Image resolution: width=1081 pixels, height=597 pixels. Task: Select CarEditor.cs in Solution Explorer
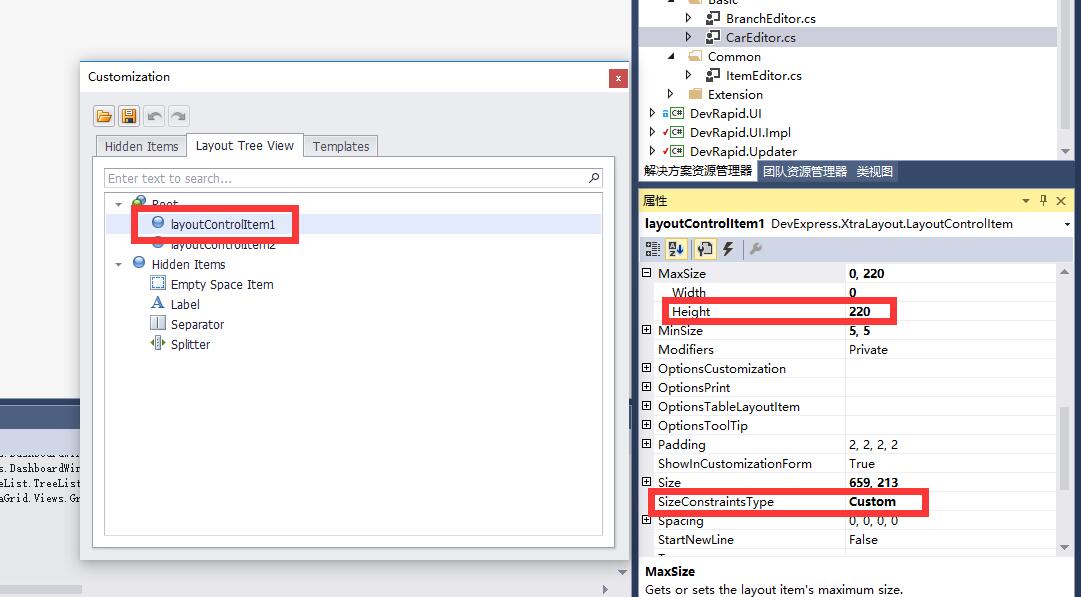click(760, 37)
